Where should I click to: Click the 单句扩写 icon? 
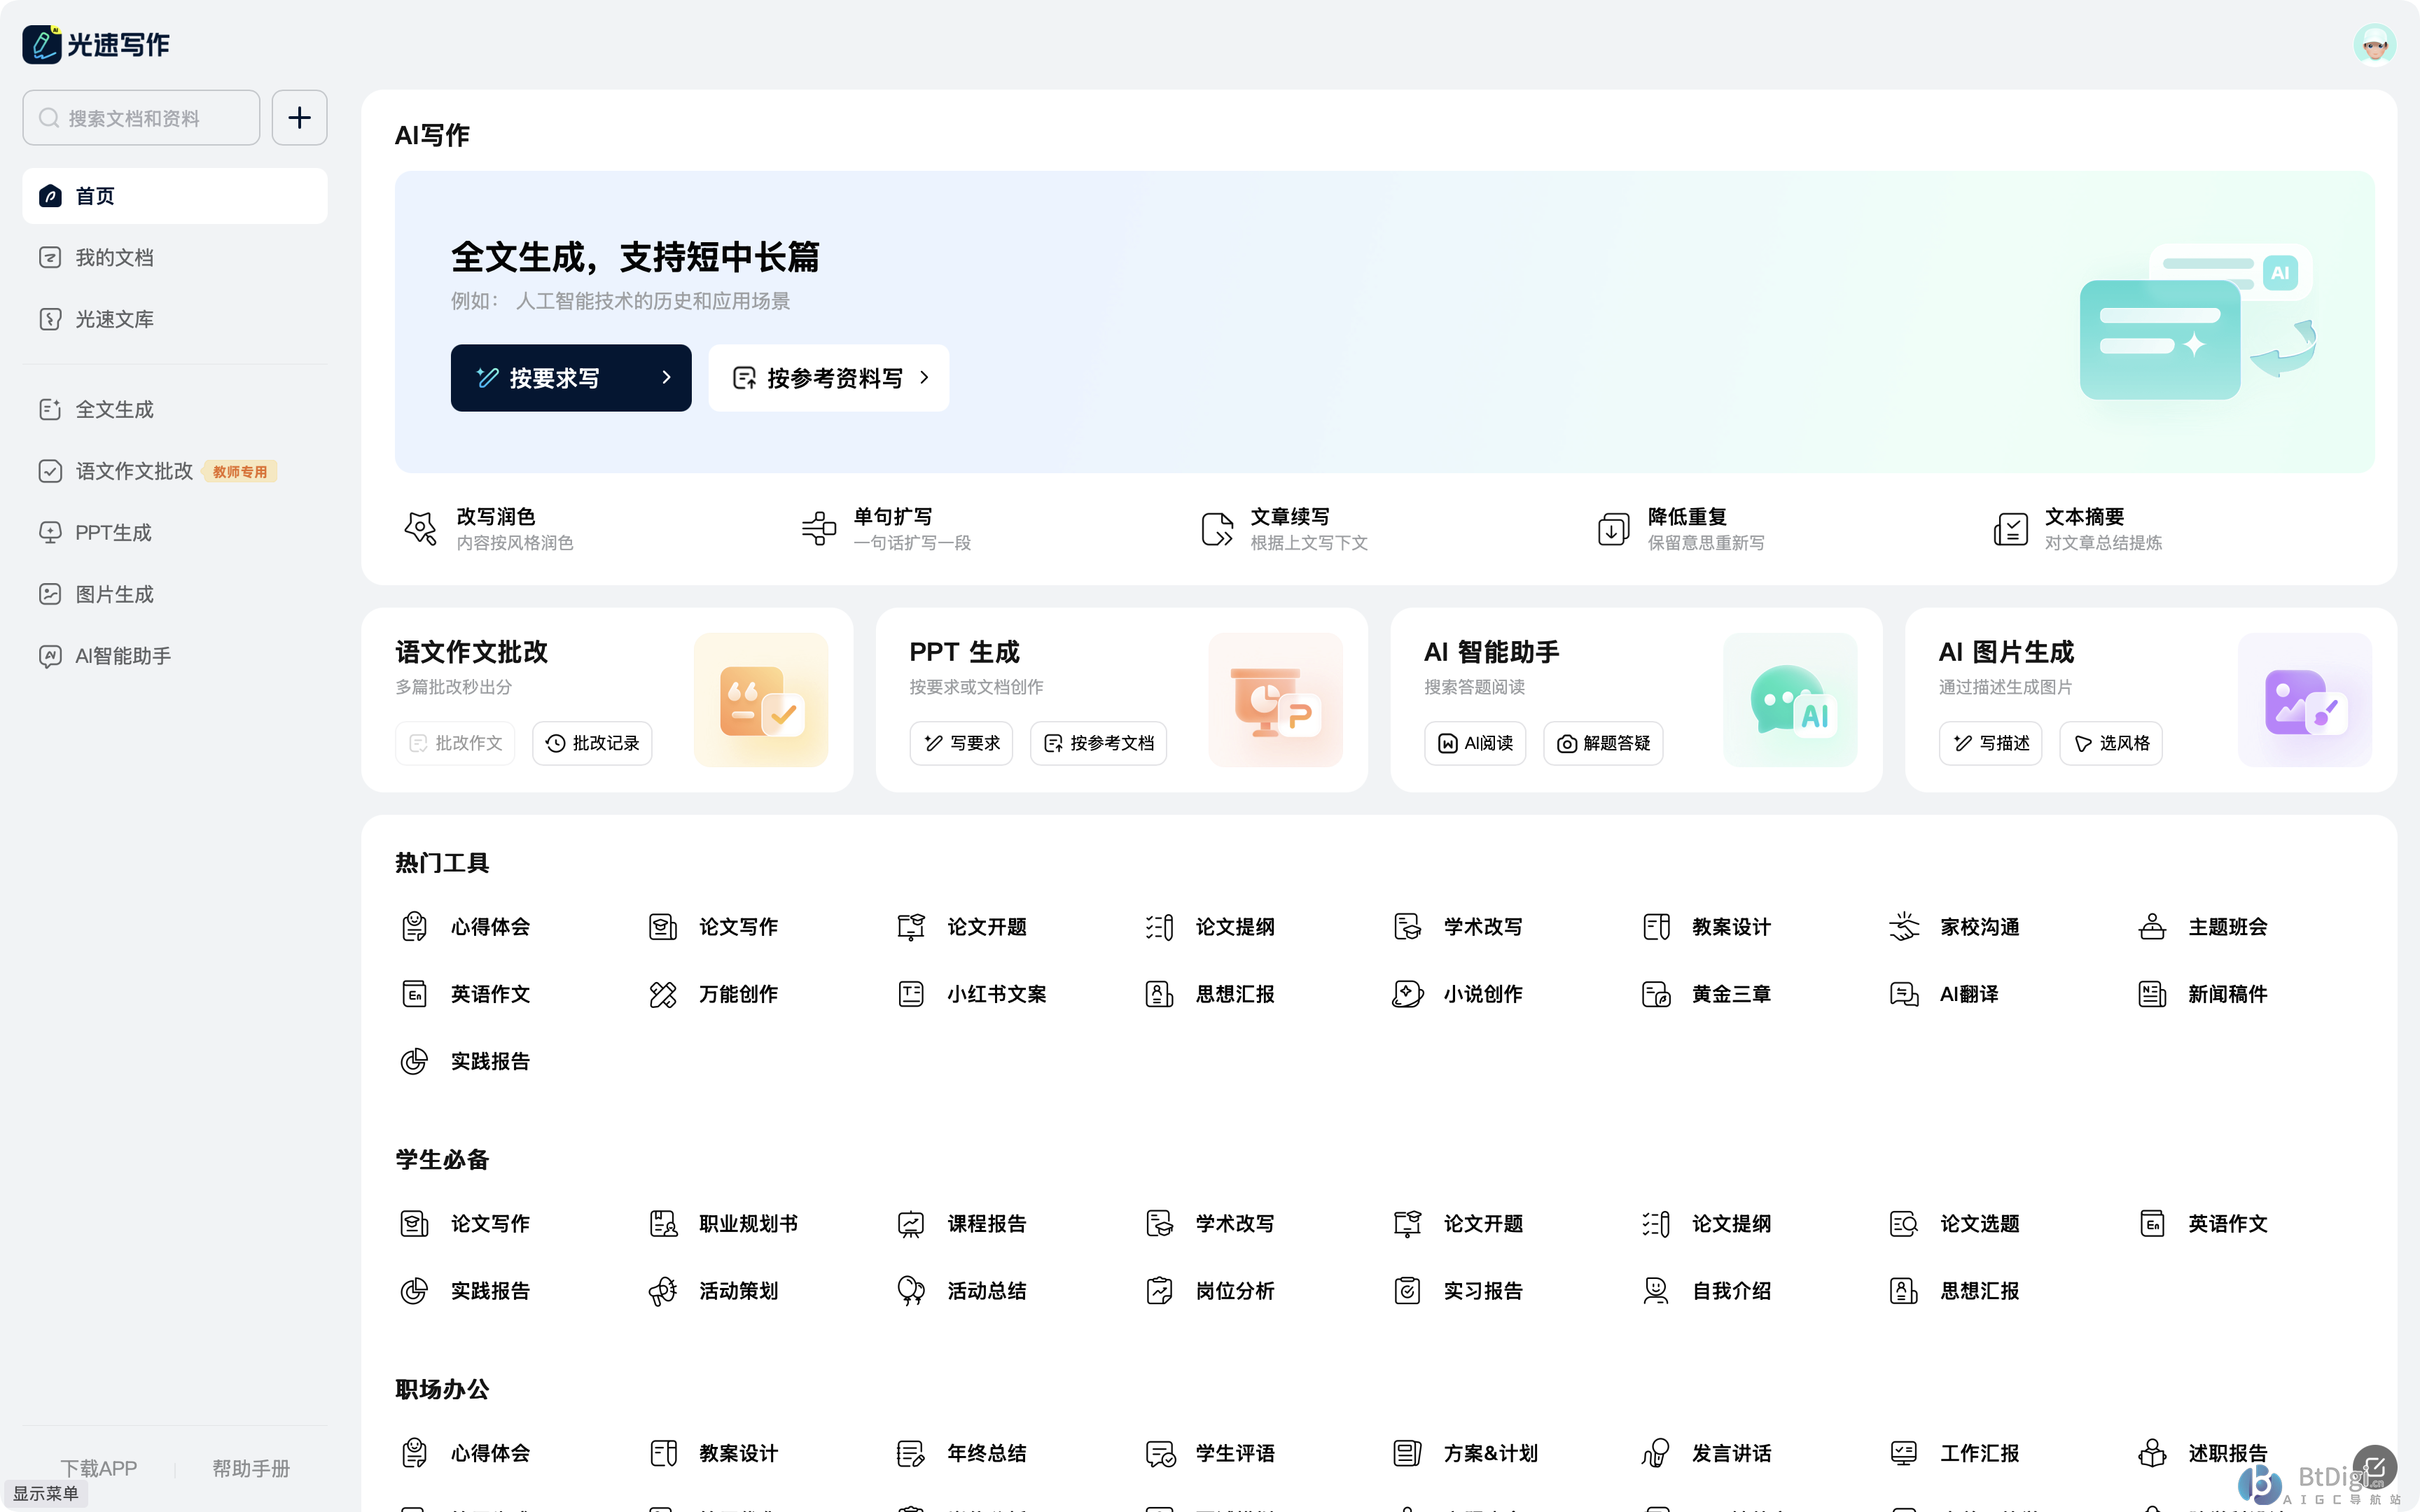coord(818,528)
